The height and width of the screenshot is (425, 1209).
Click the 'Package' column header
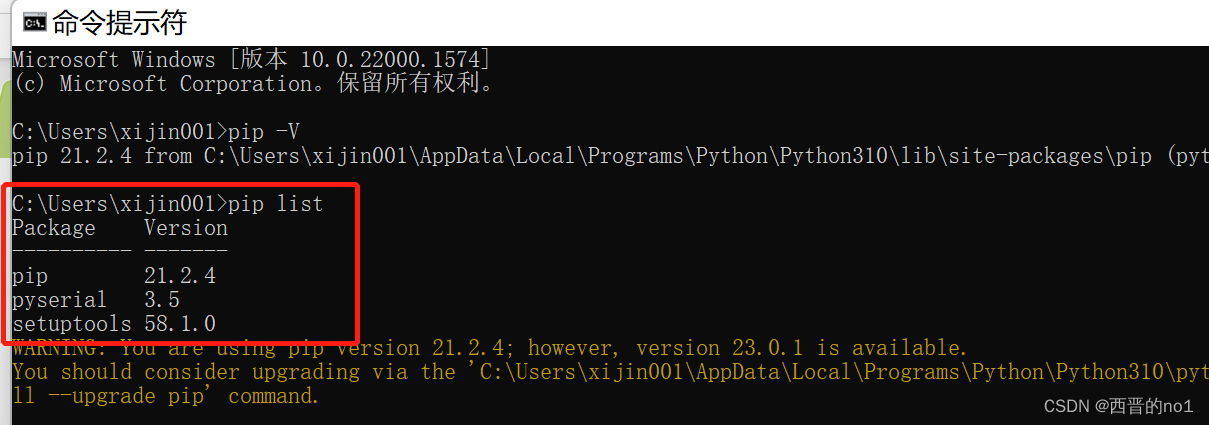[54, 228]
